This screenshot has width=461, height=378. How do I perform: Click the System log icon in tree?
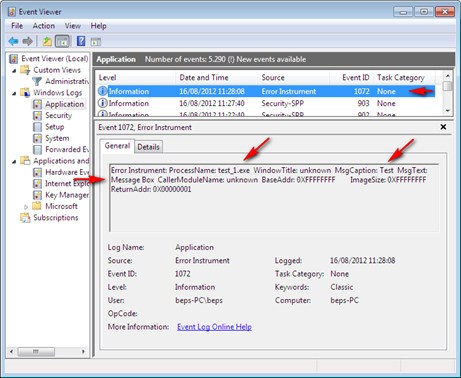(x=37, y=138)
